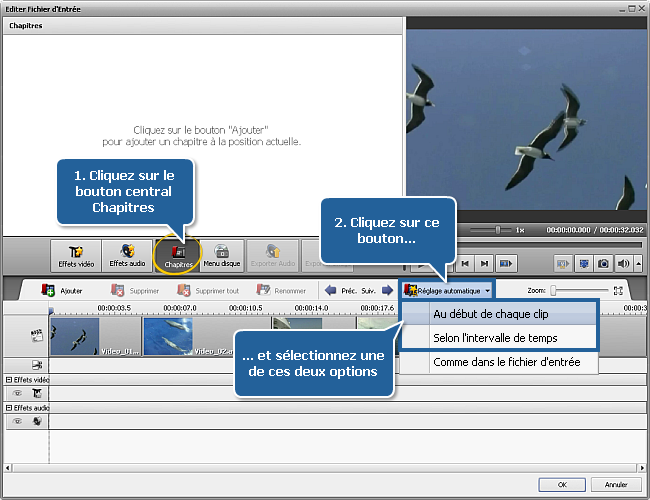
Task: Click the Ajouter chapter icon
Action: click(x=47, y=290)
